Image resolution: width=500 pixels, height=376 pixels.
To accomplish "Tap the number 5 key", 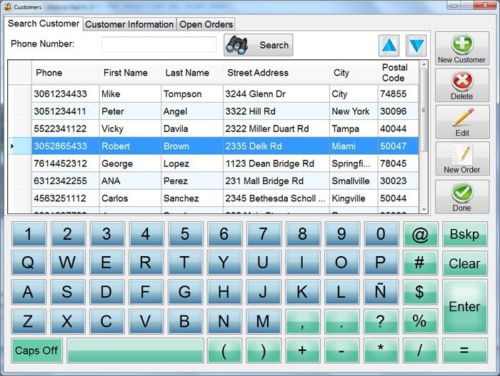I will tap(185, 234).
